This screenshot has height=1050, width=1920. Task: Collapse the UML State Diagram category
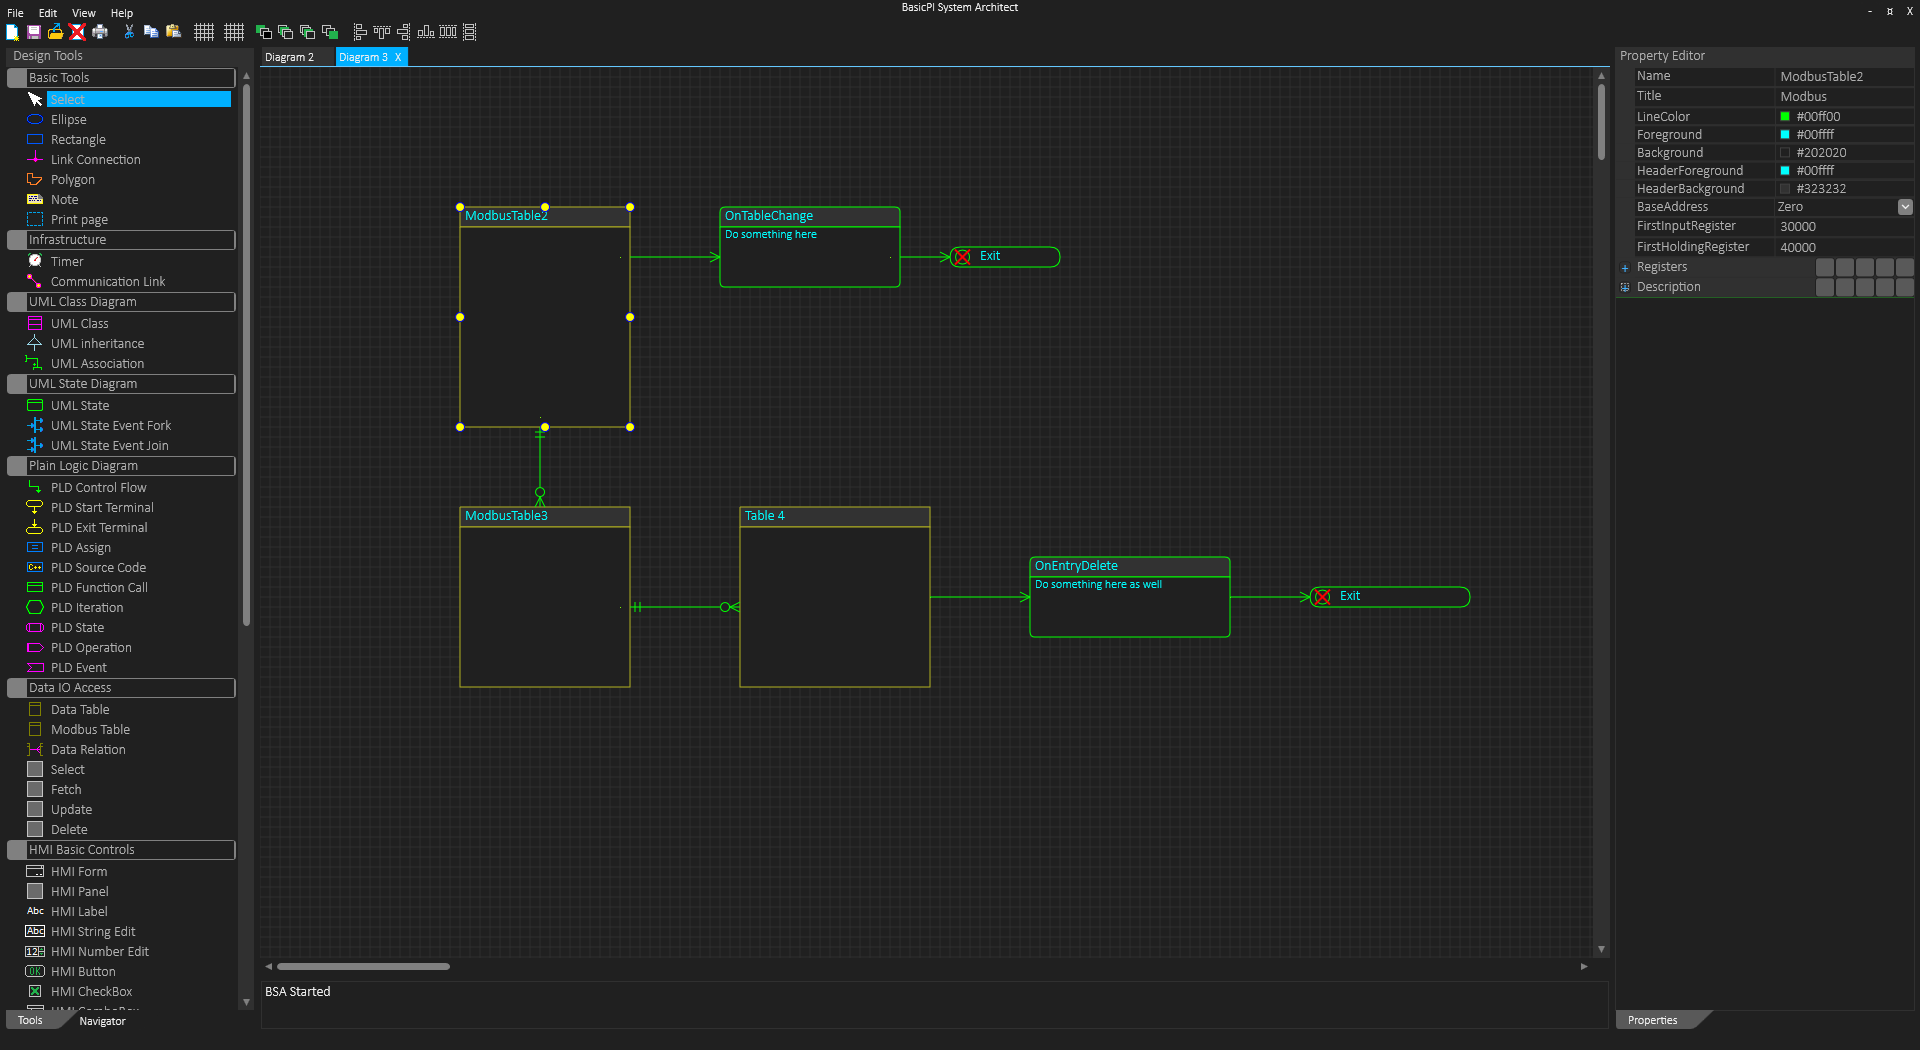(x=16, y=384)
